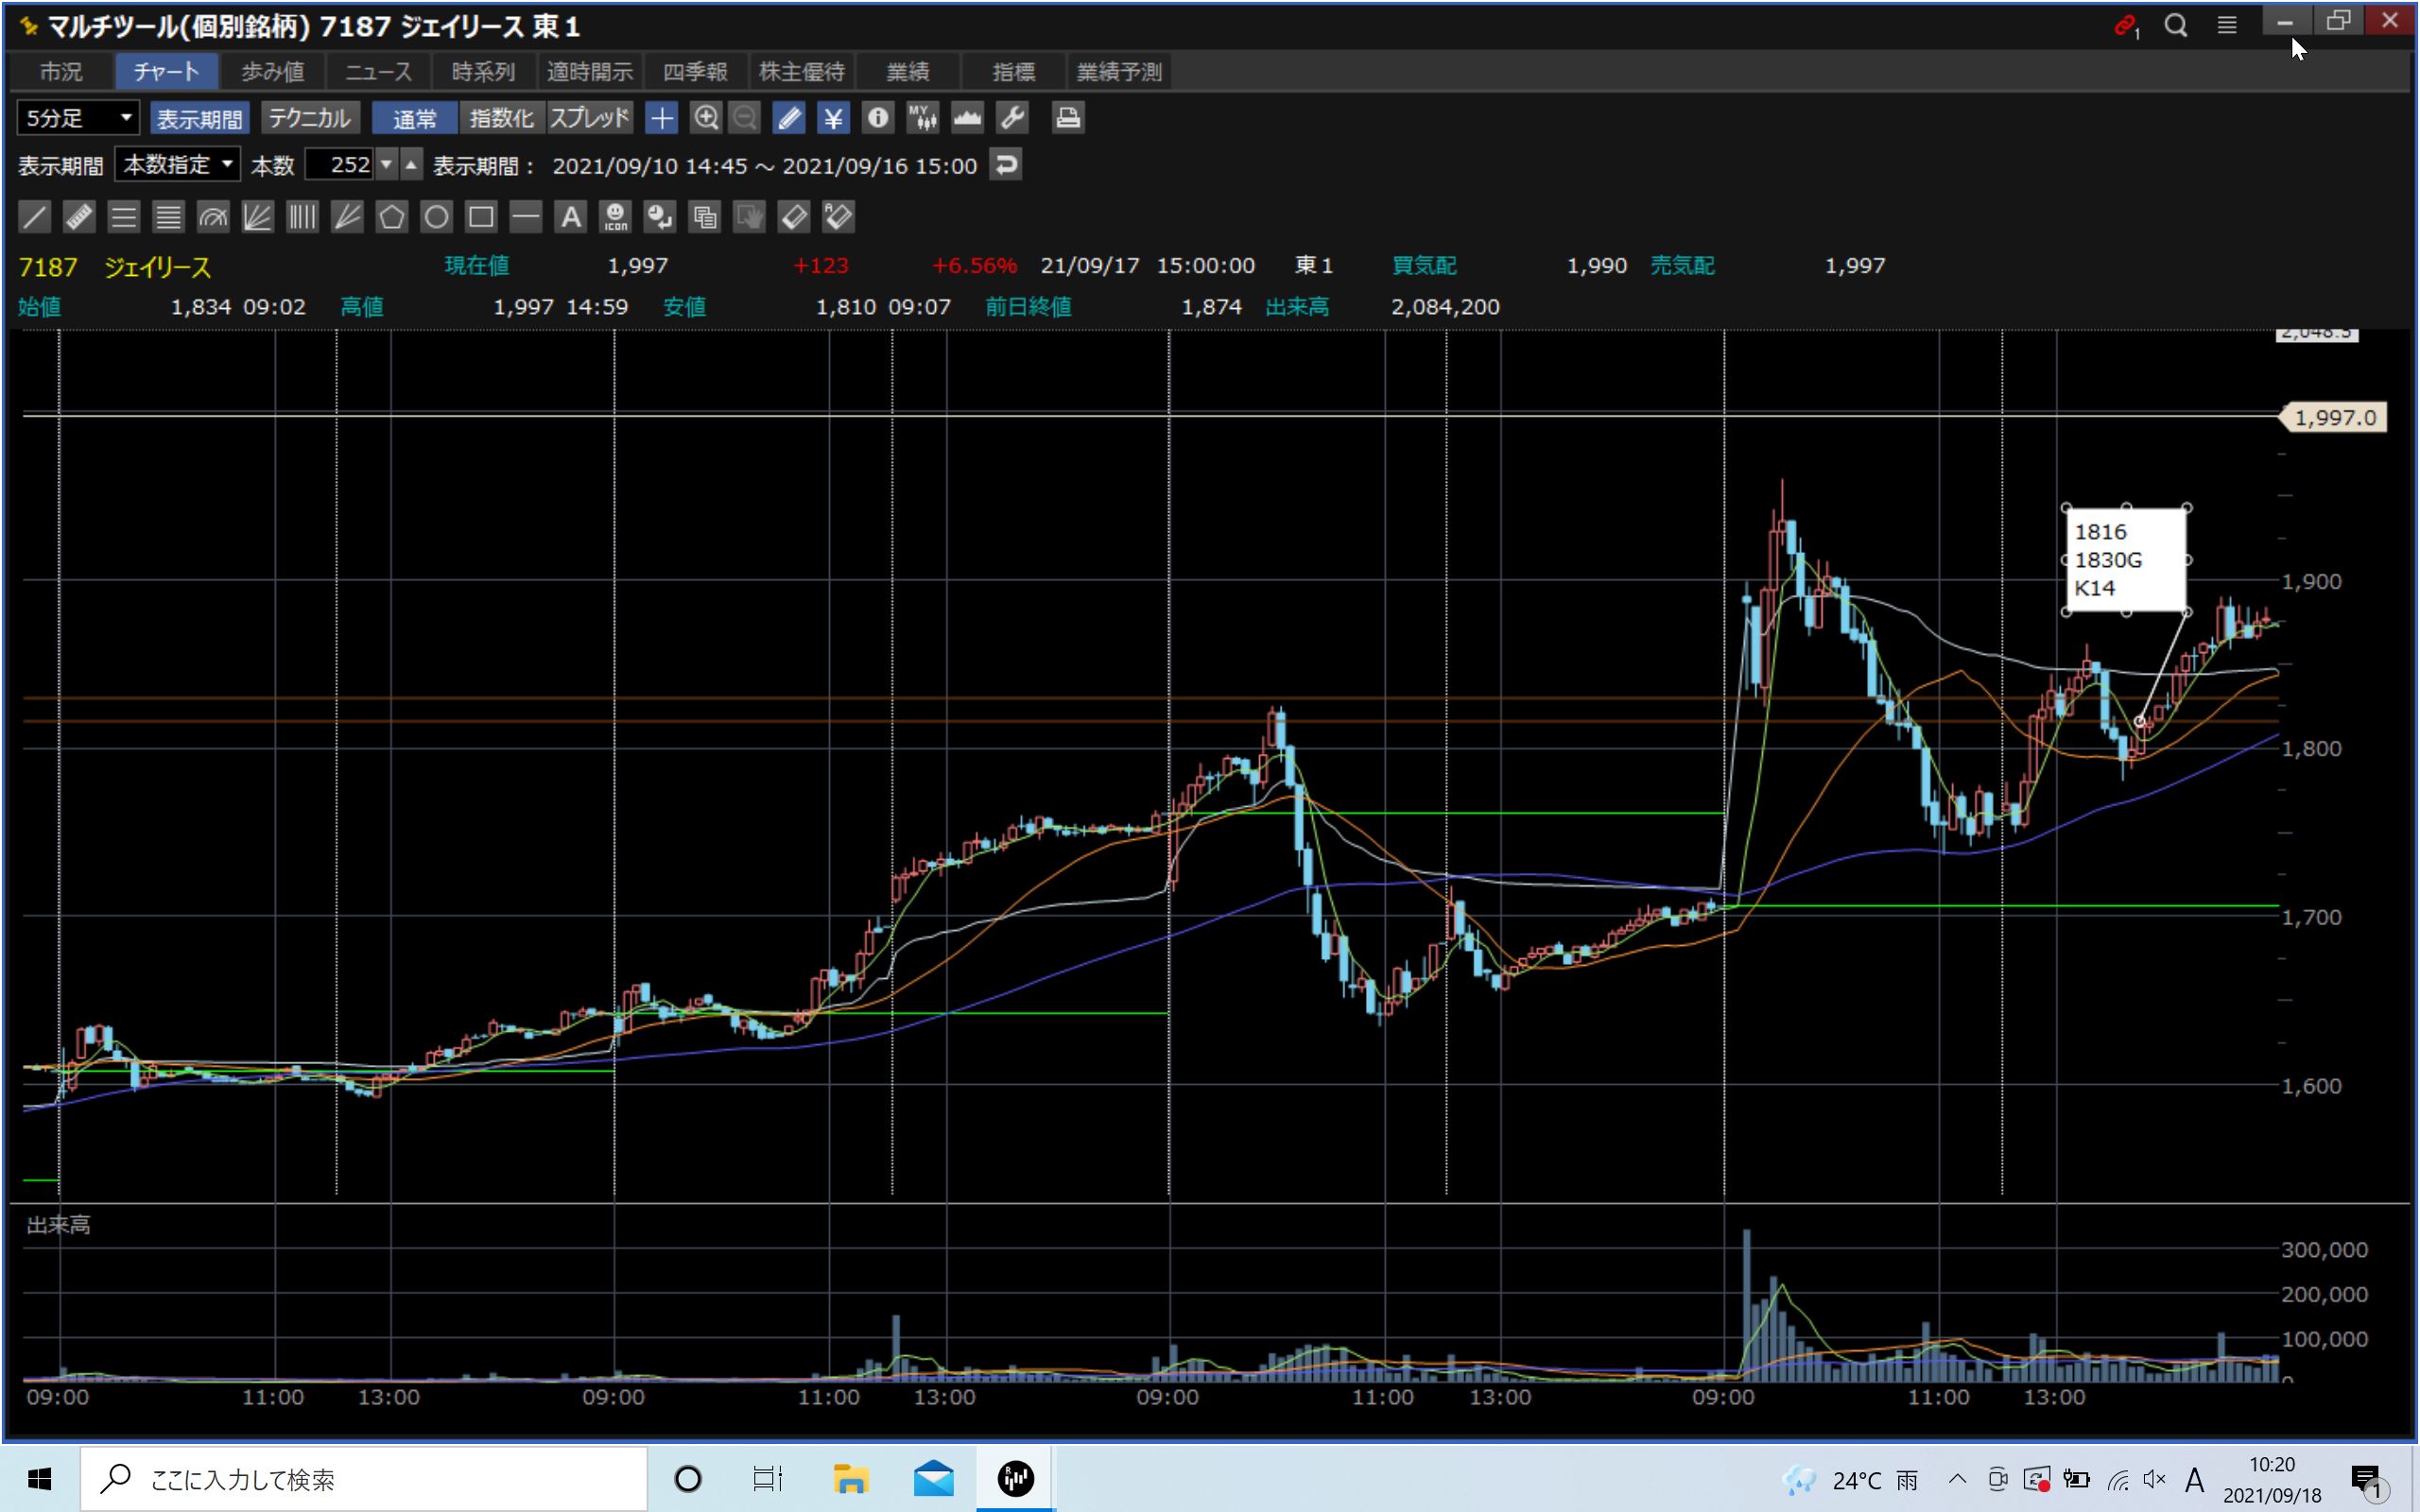The height and width of the screenshot is (1512, 2420).
Task: Select the pentagon polygon tool
Action: [391, 217]
